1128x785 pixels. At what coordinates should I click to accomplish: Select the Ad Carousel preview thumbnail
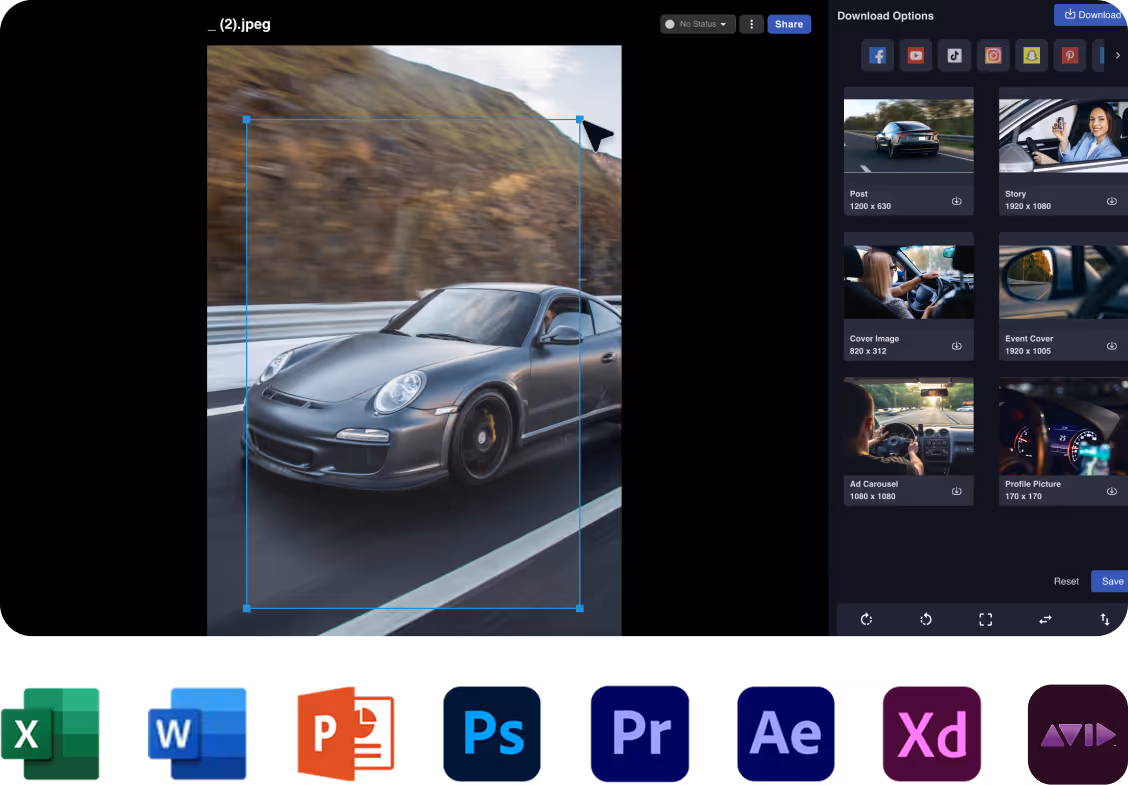pyautogui.click(x=909, y=427)
